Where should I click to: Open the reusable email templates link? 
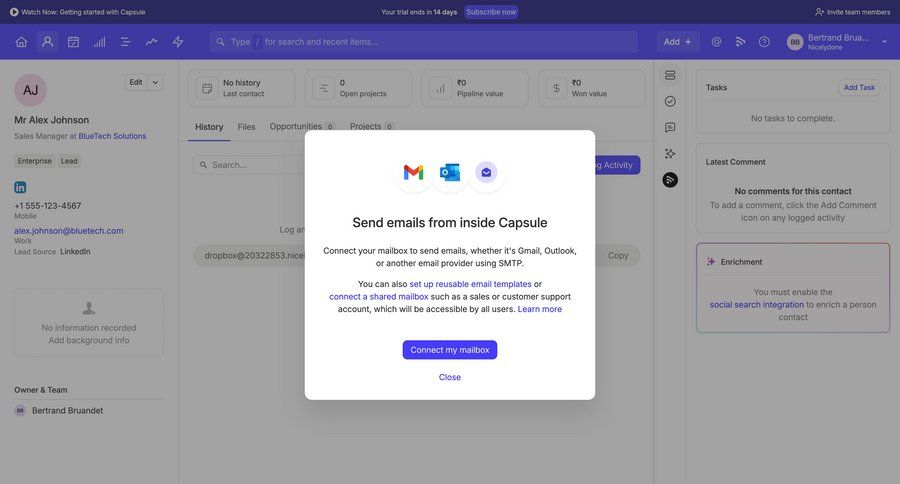[470, 284]
